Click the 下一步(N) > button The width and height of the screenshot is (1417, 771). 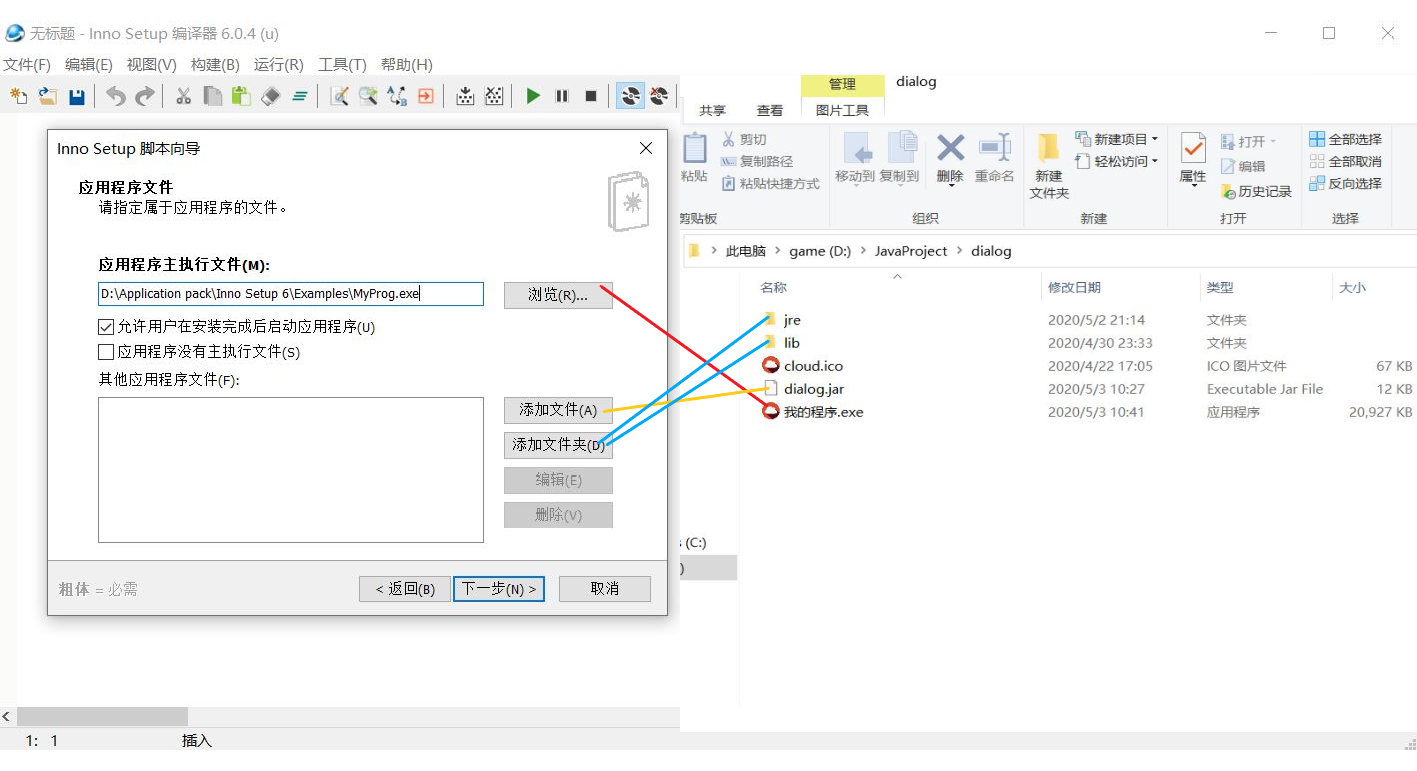pyautogui.click(x=499, y=589)
